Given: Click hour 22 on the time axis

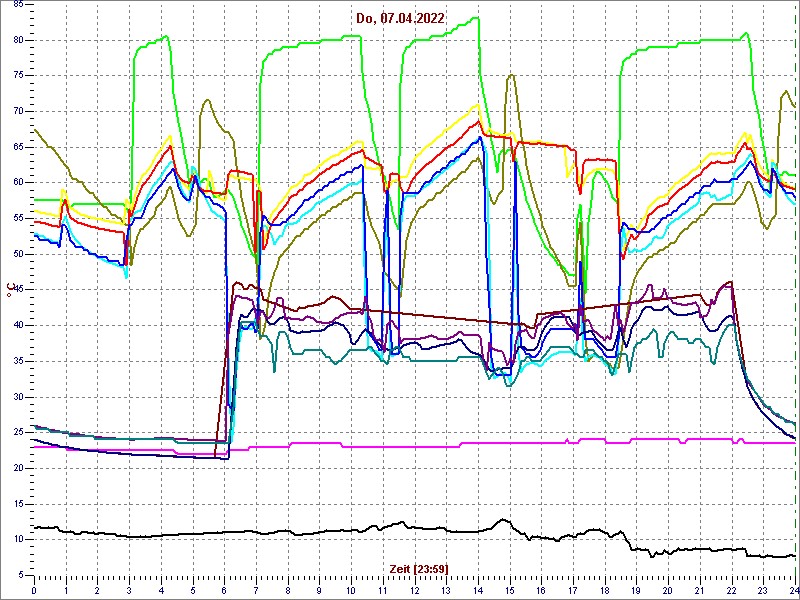Looking at the screenshot, I should click(x=732, y=590).
